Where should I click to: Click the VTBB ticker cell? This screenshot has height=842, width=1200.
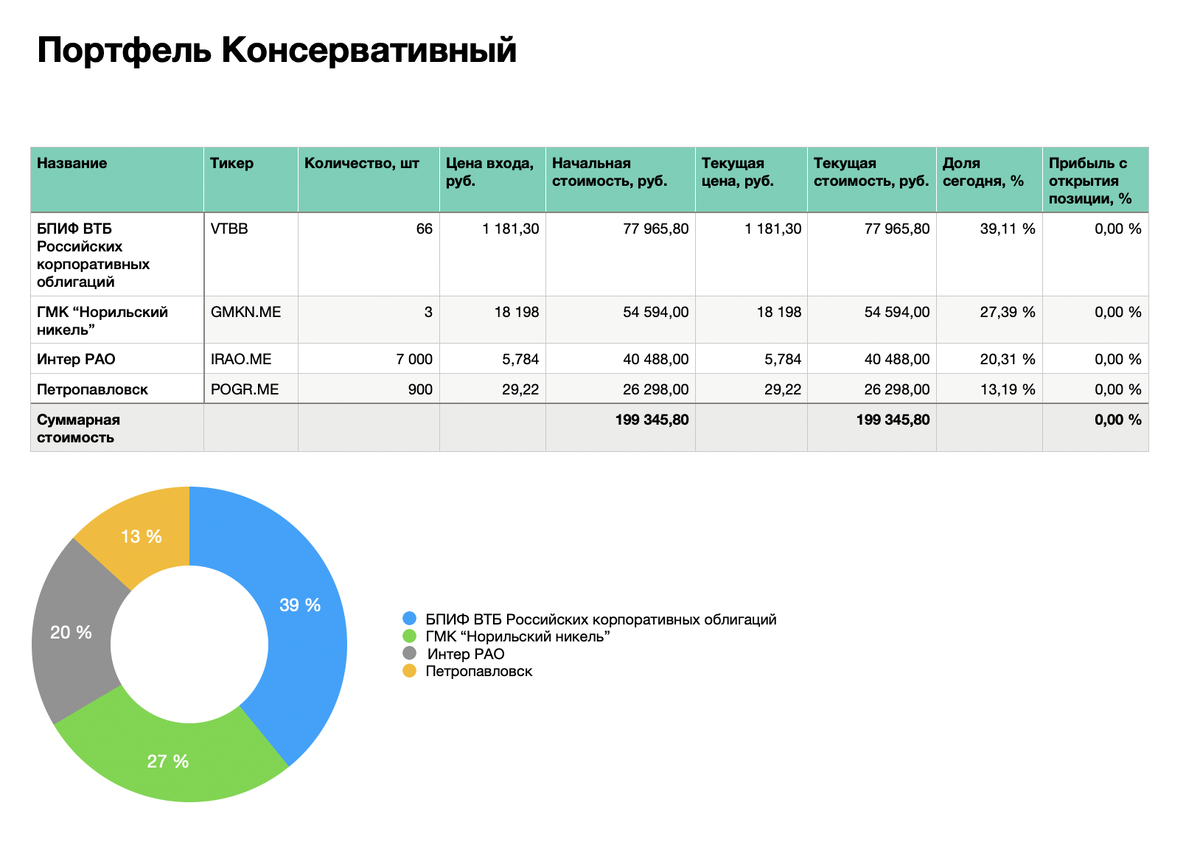coord(251,254)
